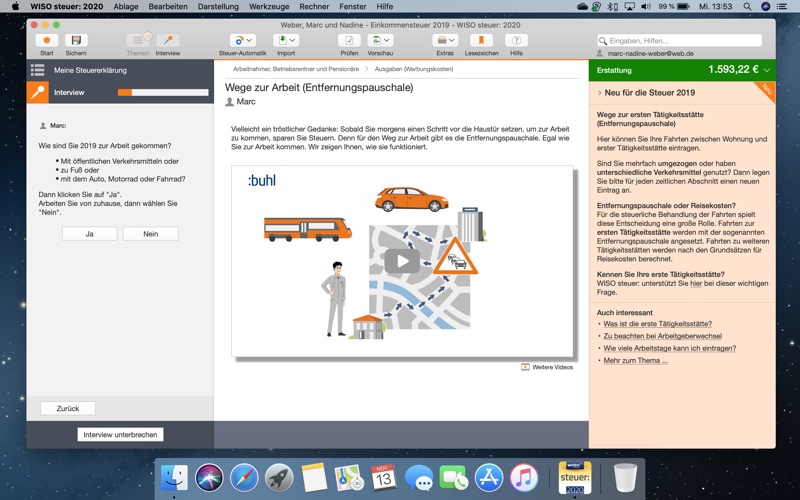Click the Zurück button
The height and width of the screenshot is (500, 800).
[68, 409]
